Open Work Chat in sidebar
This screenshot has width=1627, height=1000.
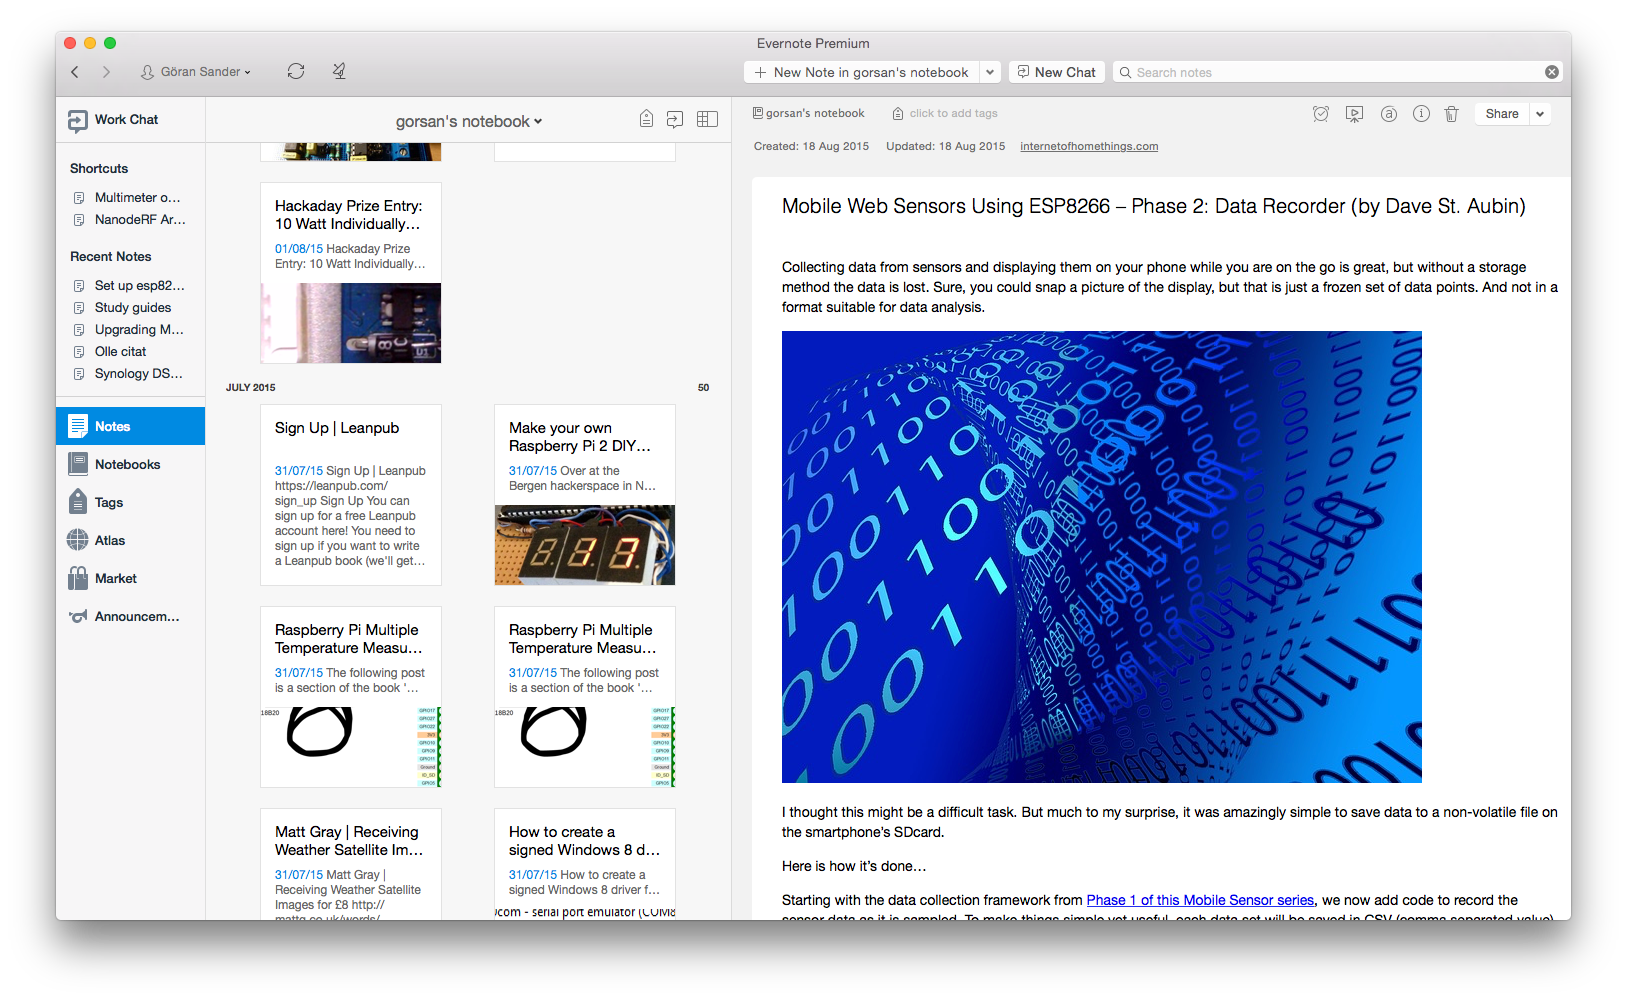[x=130, y=120]
